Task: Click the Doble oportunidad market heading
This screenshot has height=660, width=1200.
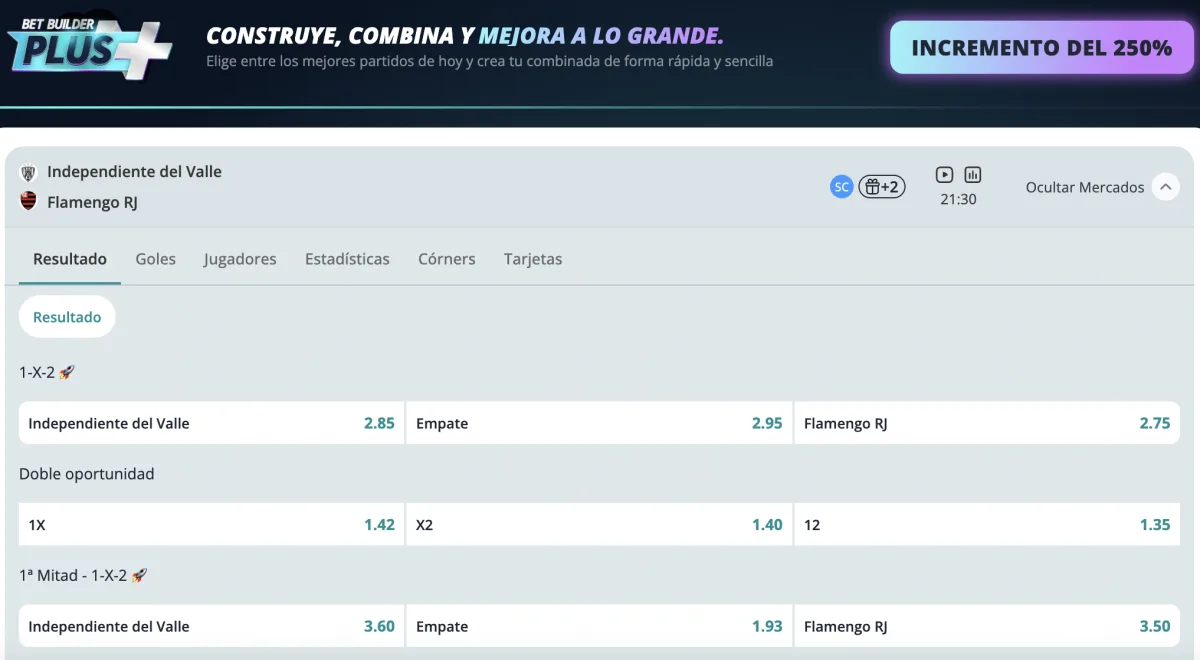Action: click(x=87, y=474)
